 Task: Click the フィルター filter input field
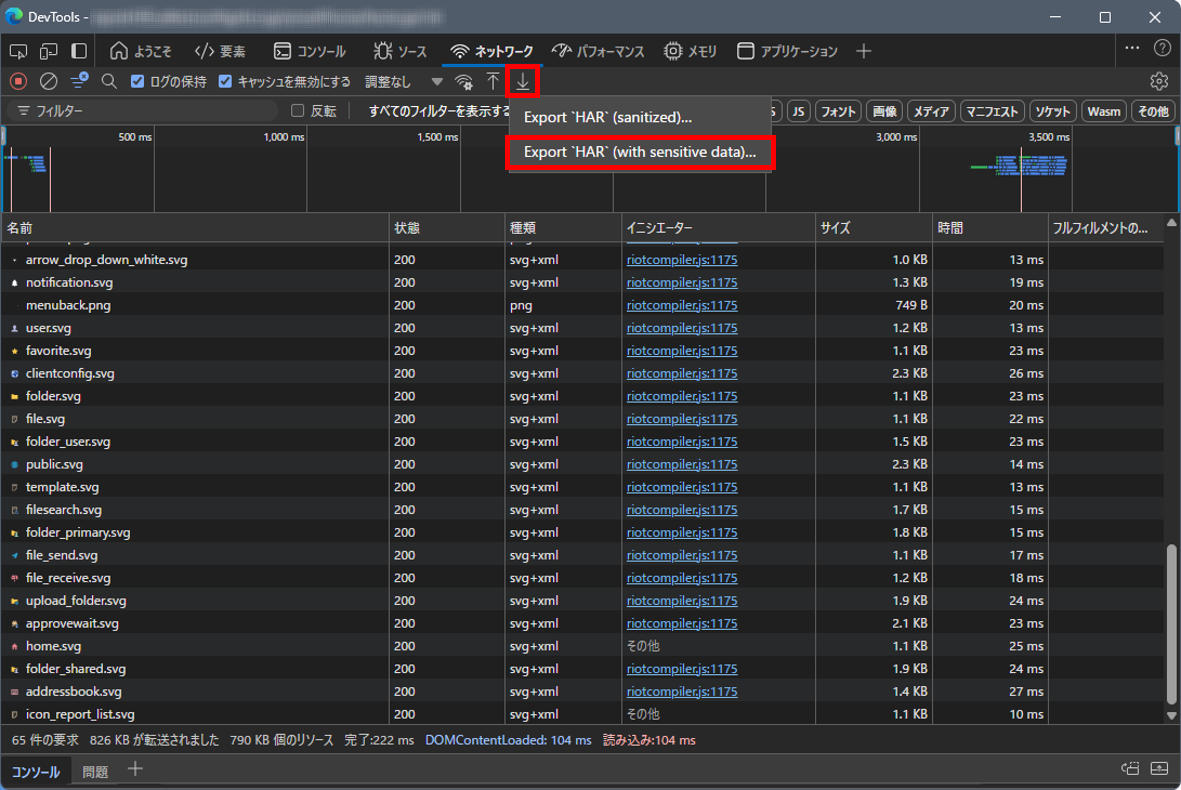143,111
